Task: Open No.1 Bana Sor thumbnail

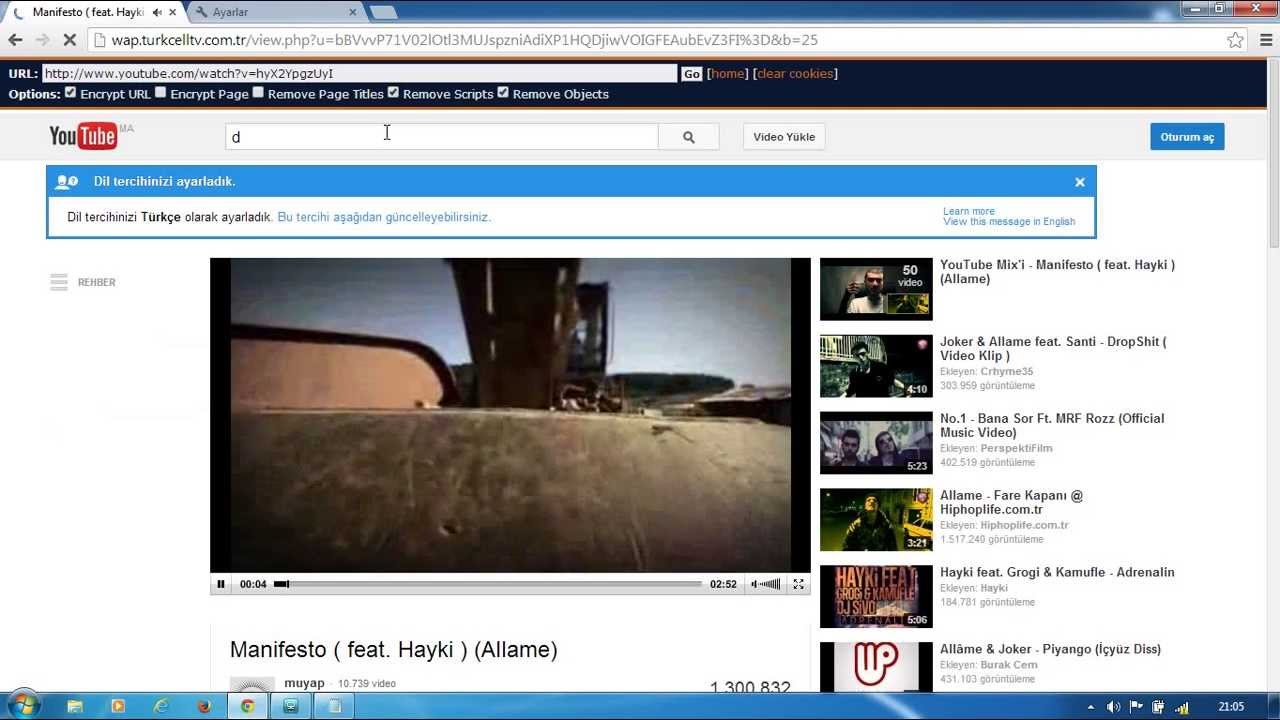Action: 876,443
